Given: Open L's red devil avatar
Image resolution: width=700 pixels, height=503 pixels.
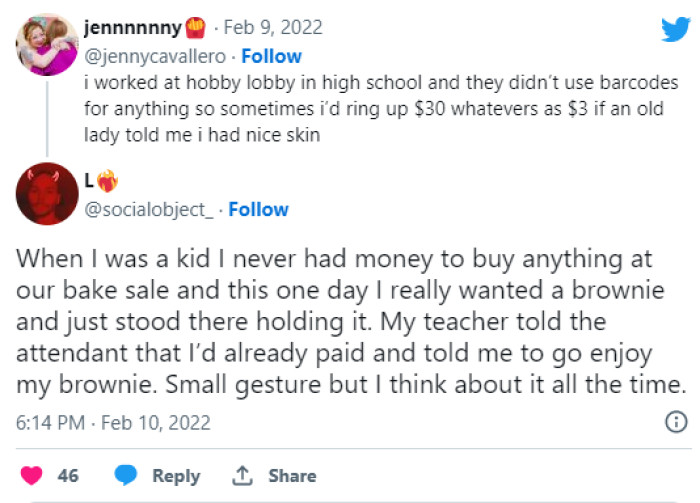Looking at the screenshot, I should [x=47, y=194].
